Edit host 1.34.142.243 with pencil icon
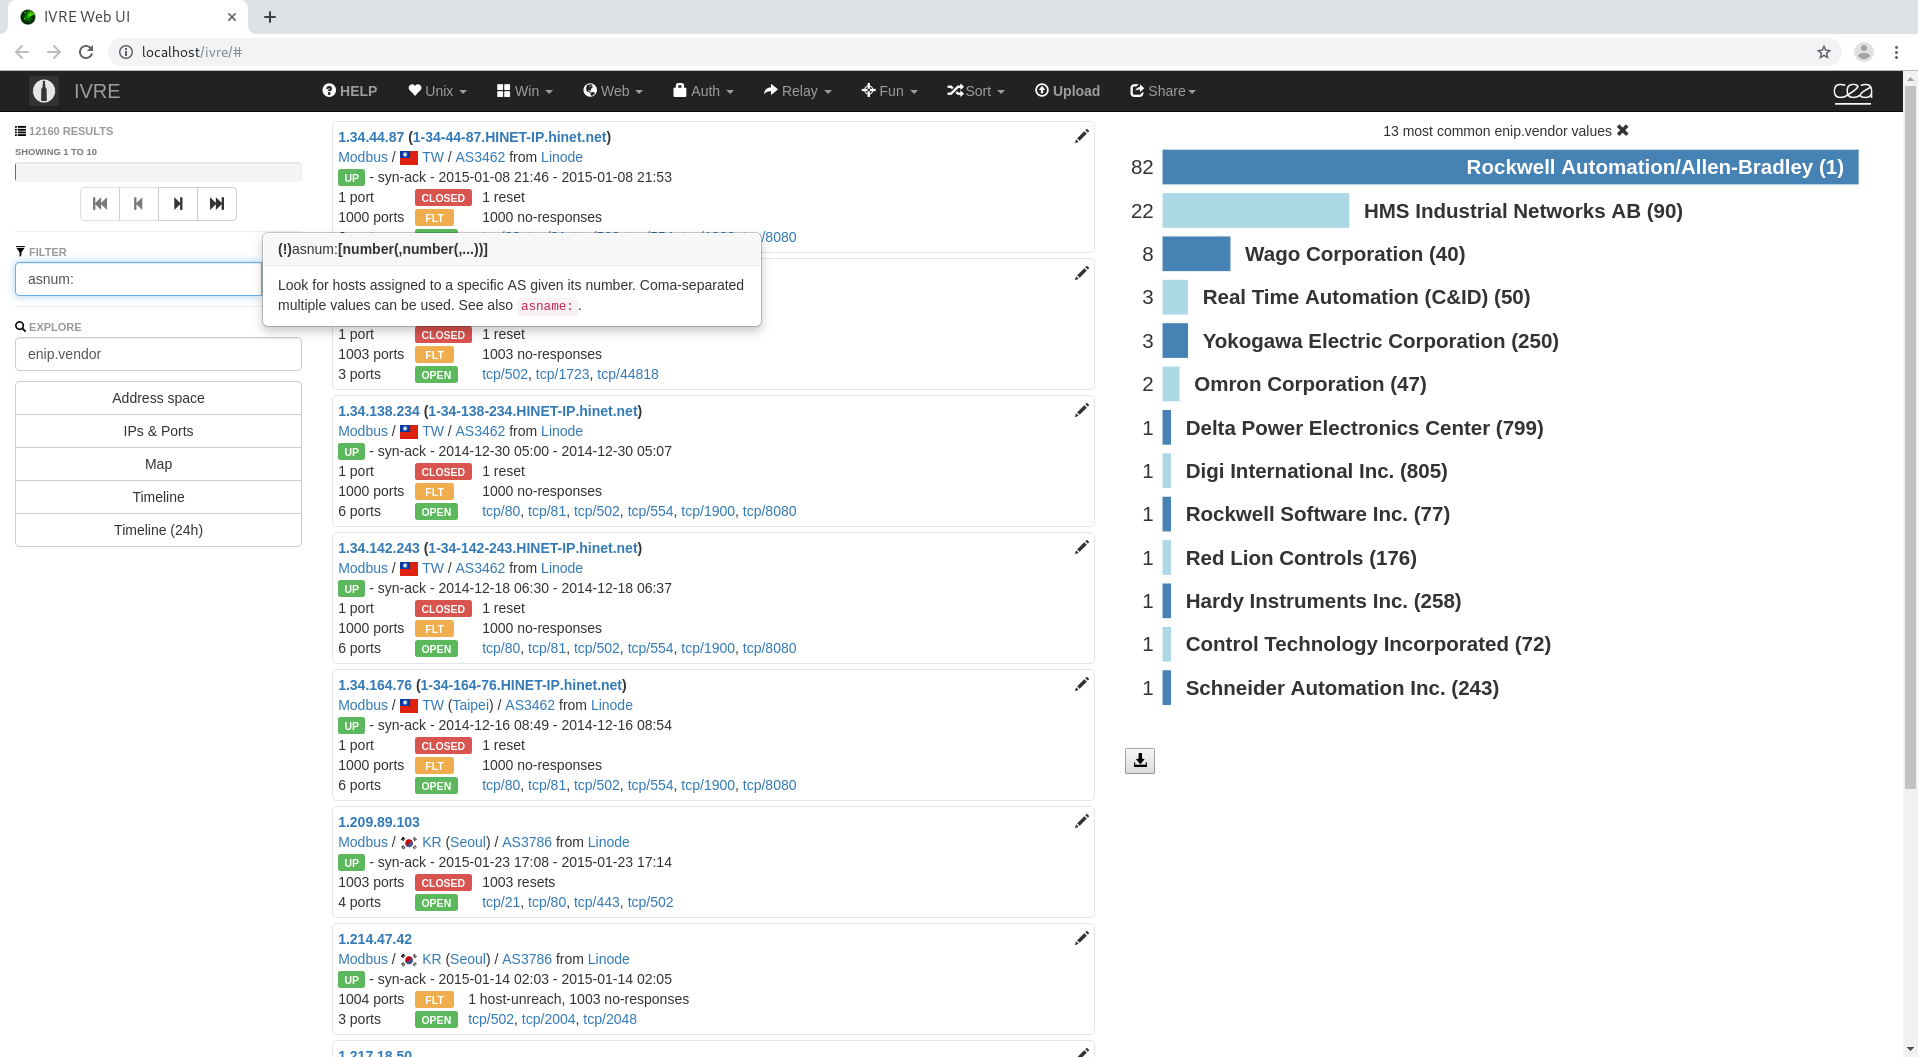This screenshot has height=1057, width=1918. pos(1081,547)
